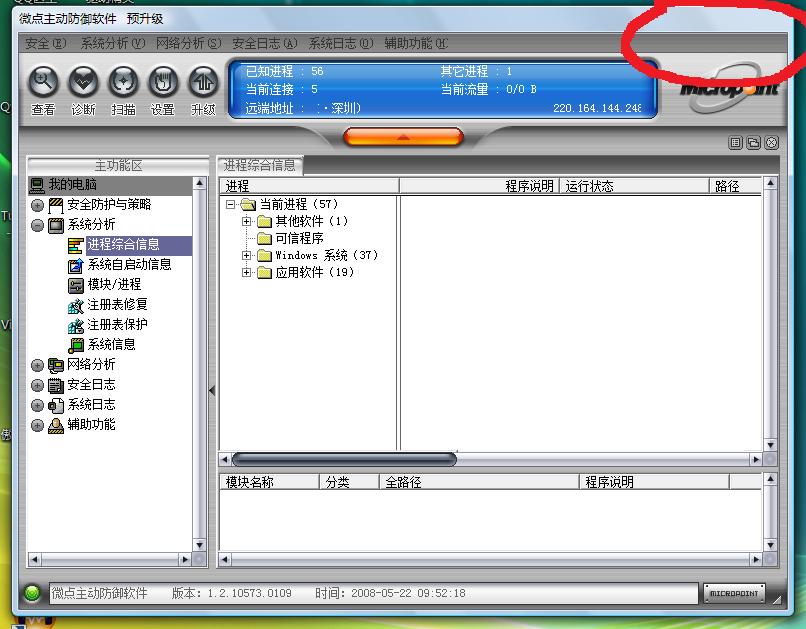Screen dimensions: 806x629
Task: Click the process list horizontal scrollbar thumb
Action: click(x=344, y=459)
